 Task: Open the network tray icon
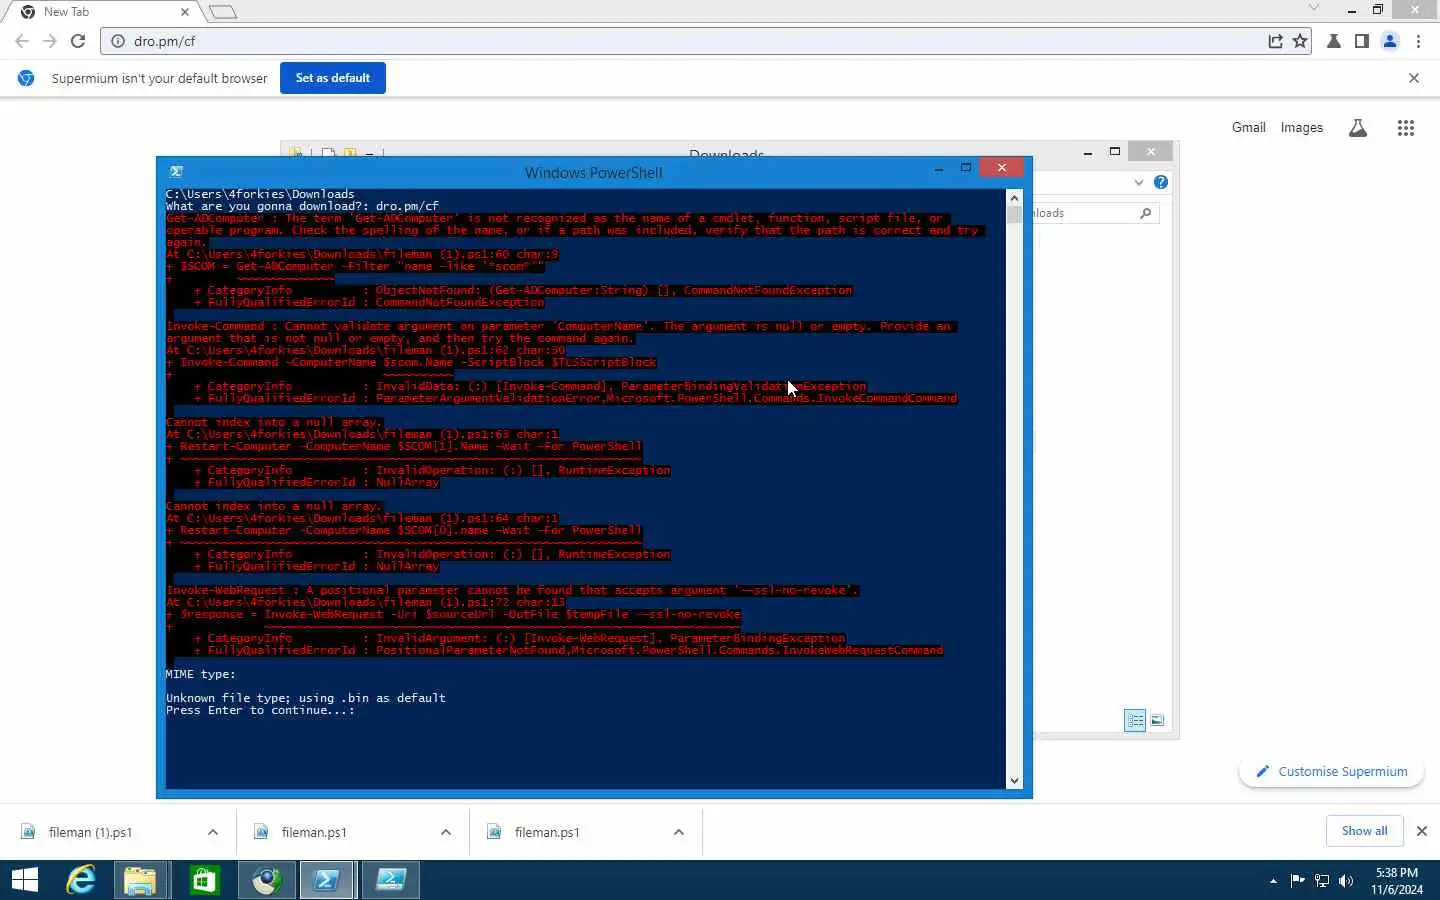(x=1322, y=881)
